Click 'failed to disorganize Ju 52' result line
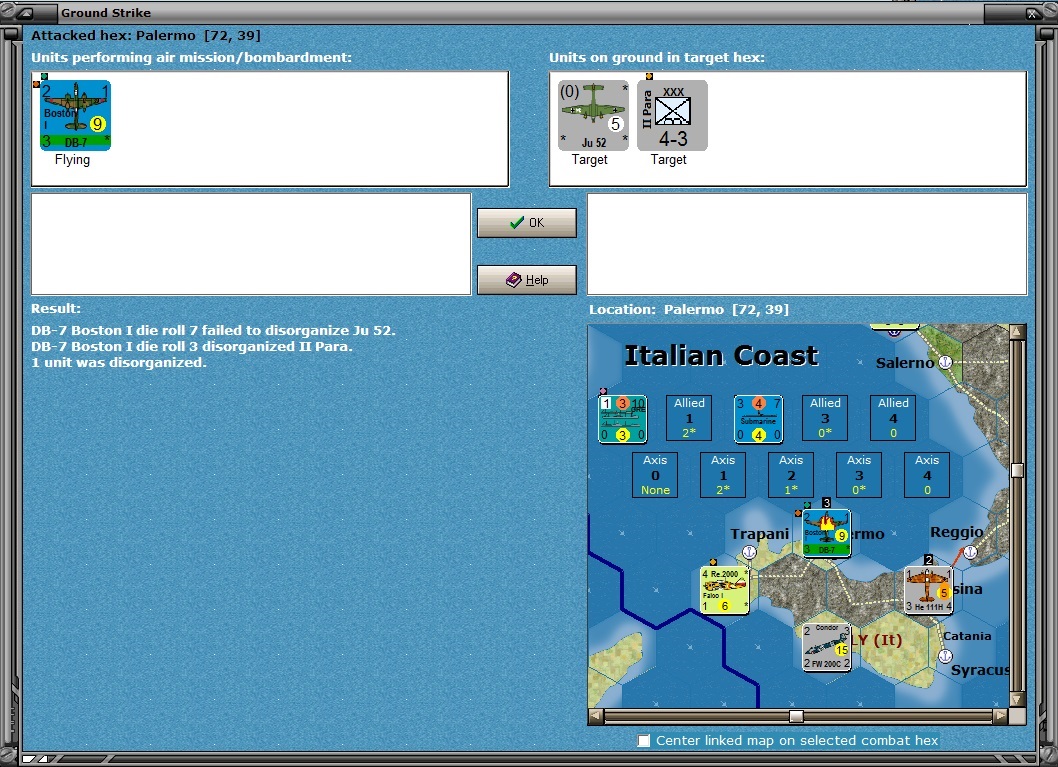Screen dimensions: 1058x767 [x=213, y=331]
